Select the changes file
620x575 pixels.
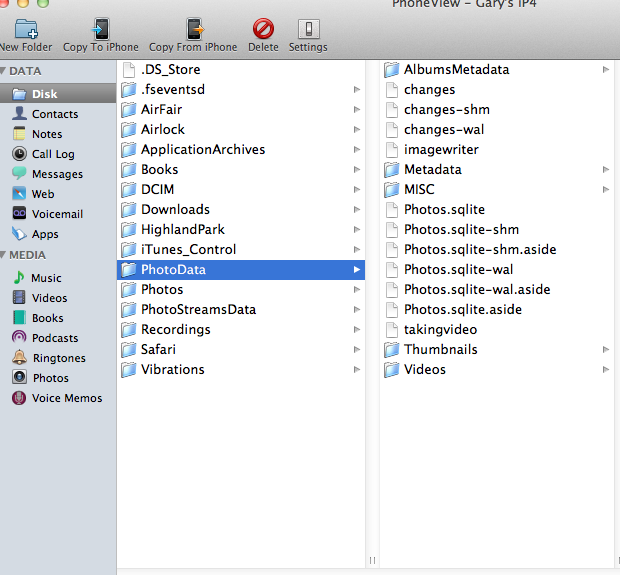click(x=497, y=90)
